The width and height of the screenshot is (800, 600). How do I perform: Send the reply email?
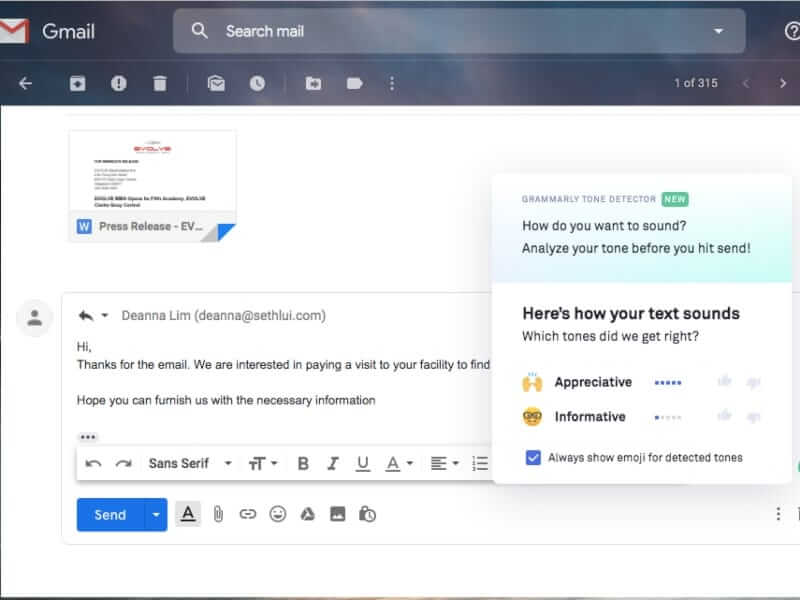108,515
